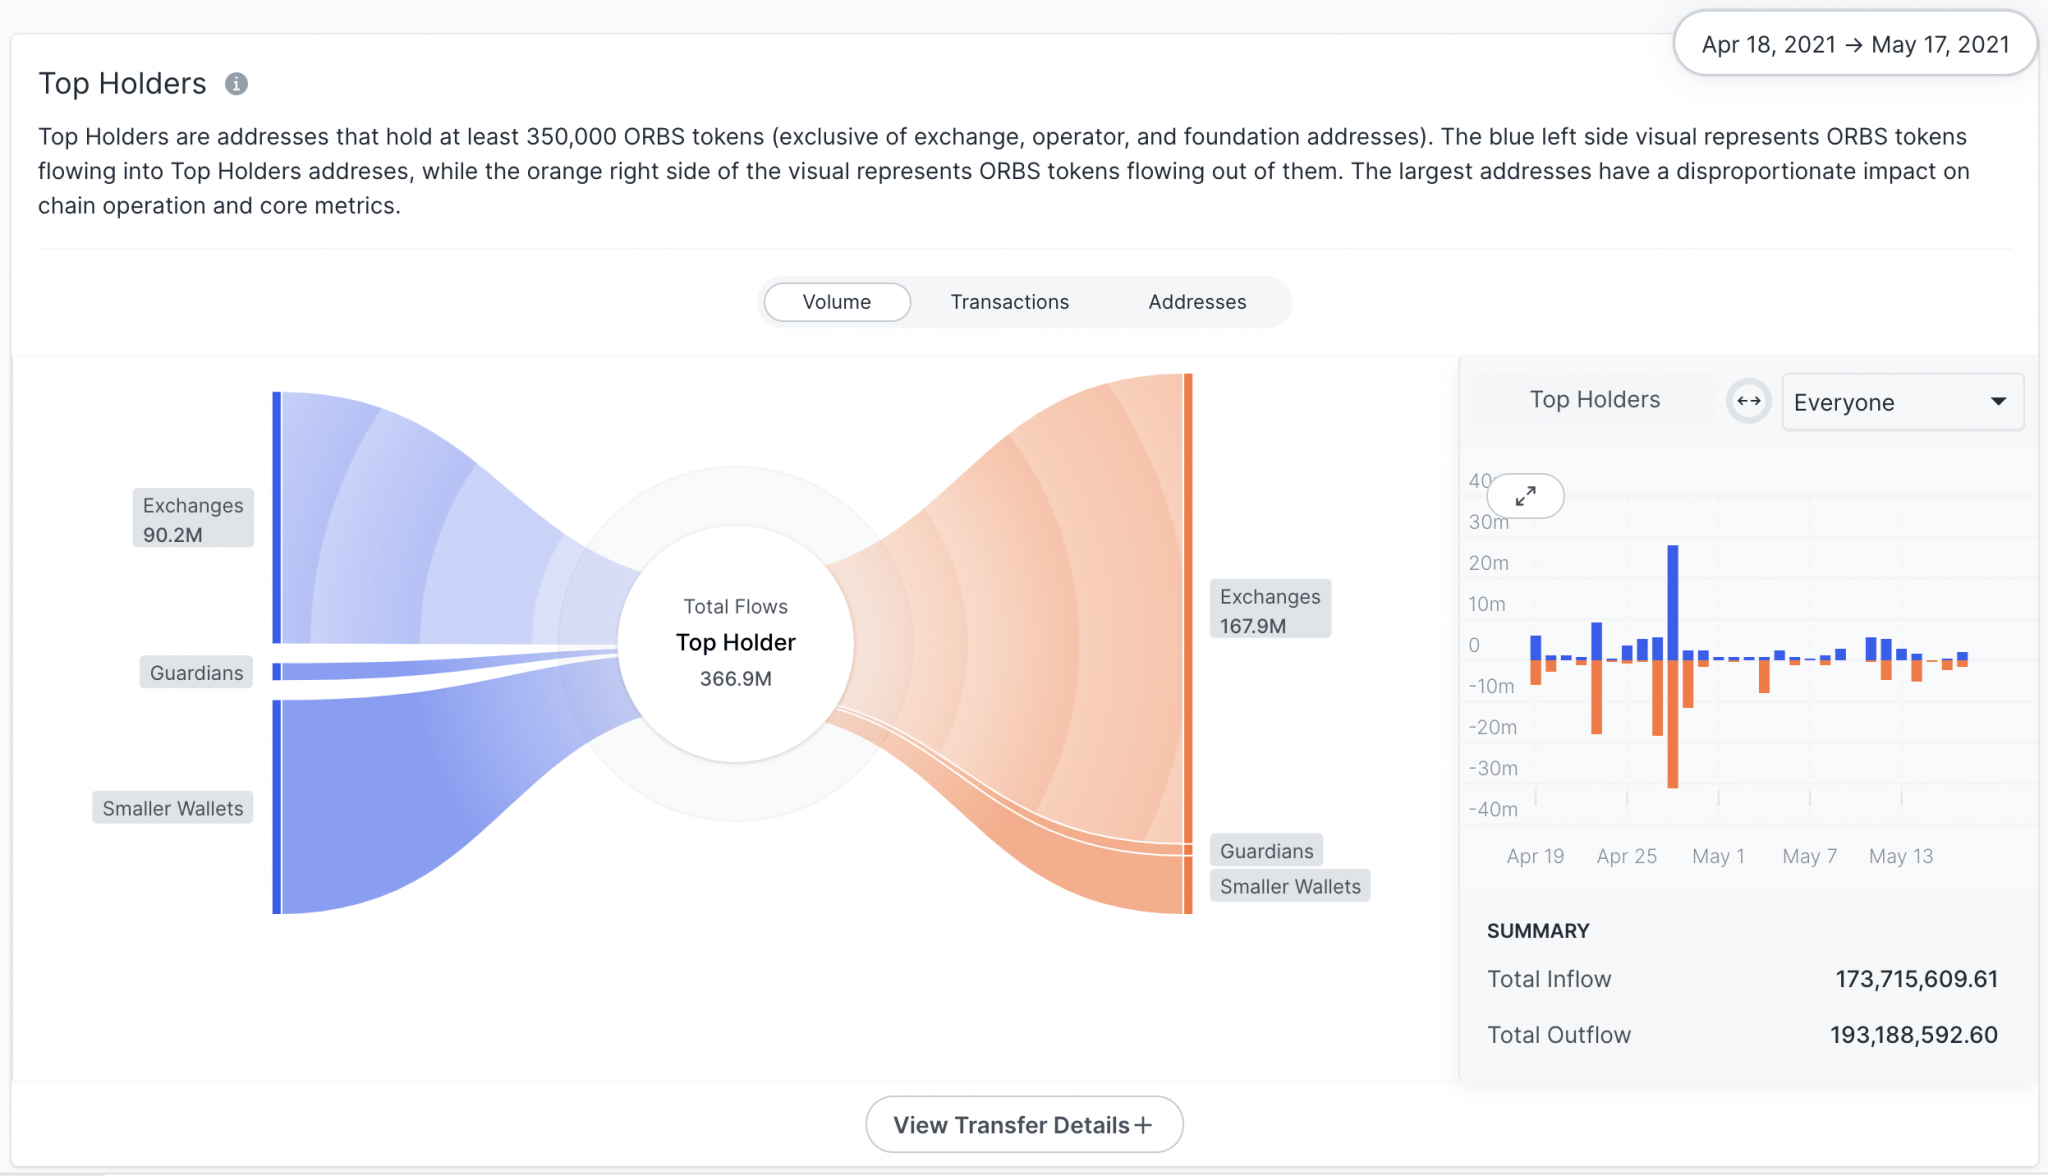Switch to the Transactions view
The image size is (2048, 1176).
1009,302
